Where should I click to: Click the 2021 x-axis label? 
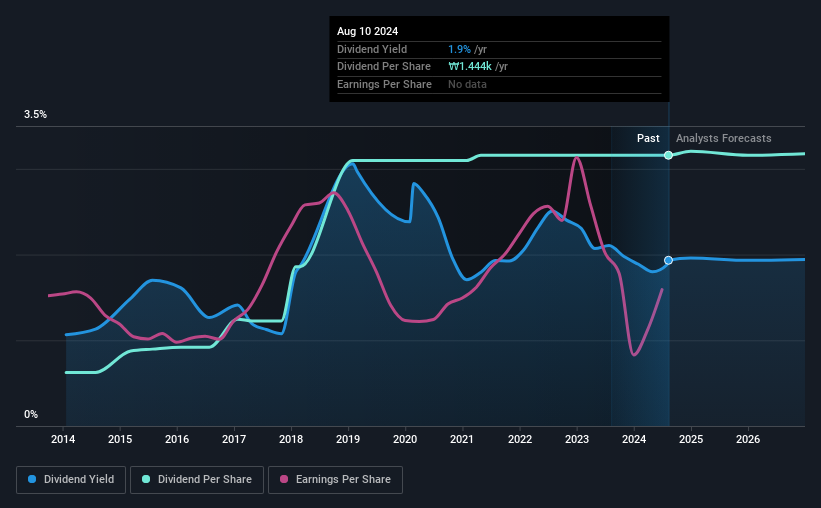pos(462,439)
